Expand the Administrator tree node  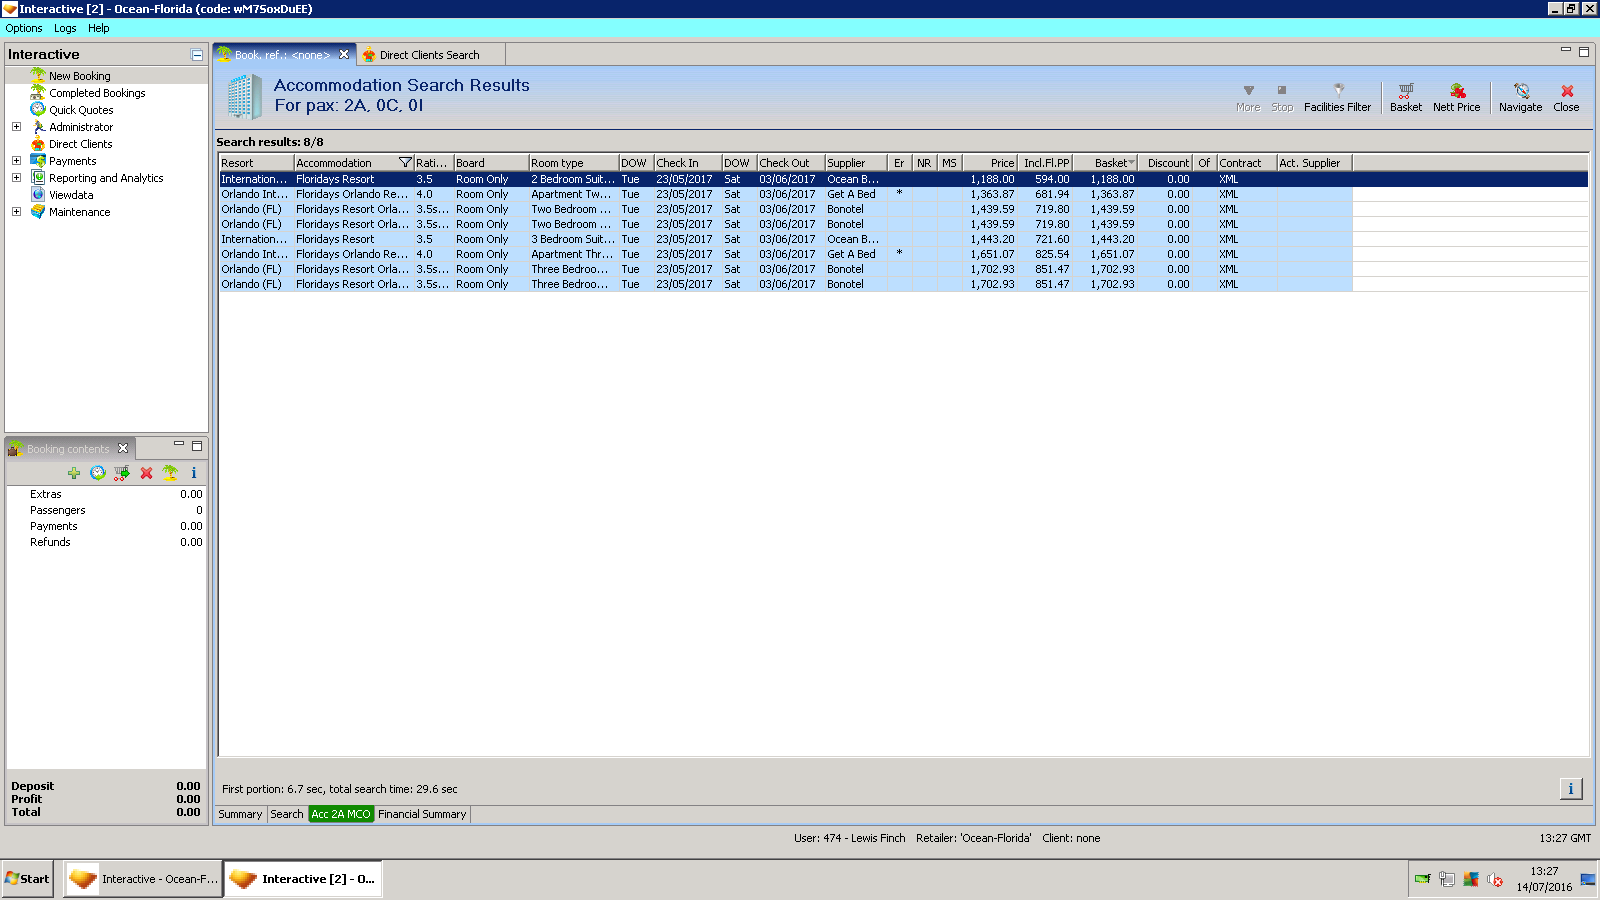tap(16, 127)
